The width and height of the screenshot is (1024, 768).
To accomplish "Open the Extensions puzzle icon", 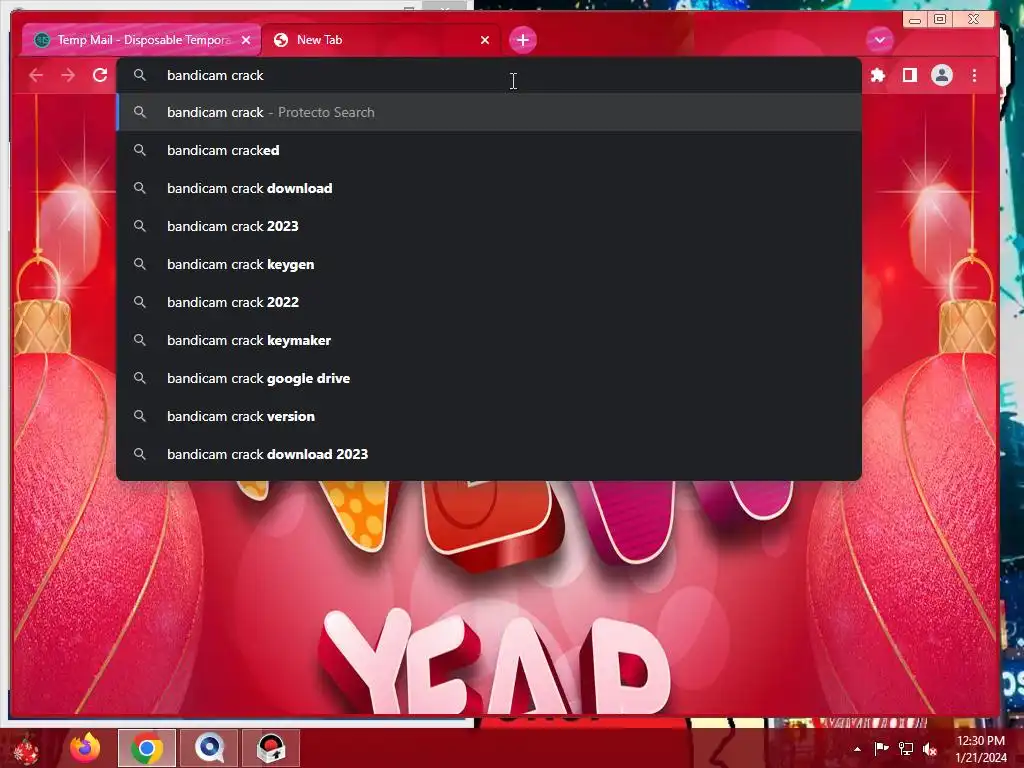I will (x=878, y=75).
